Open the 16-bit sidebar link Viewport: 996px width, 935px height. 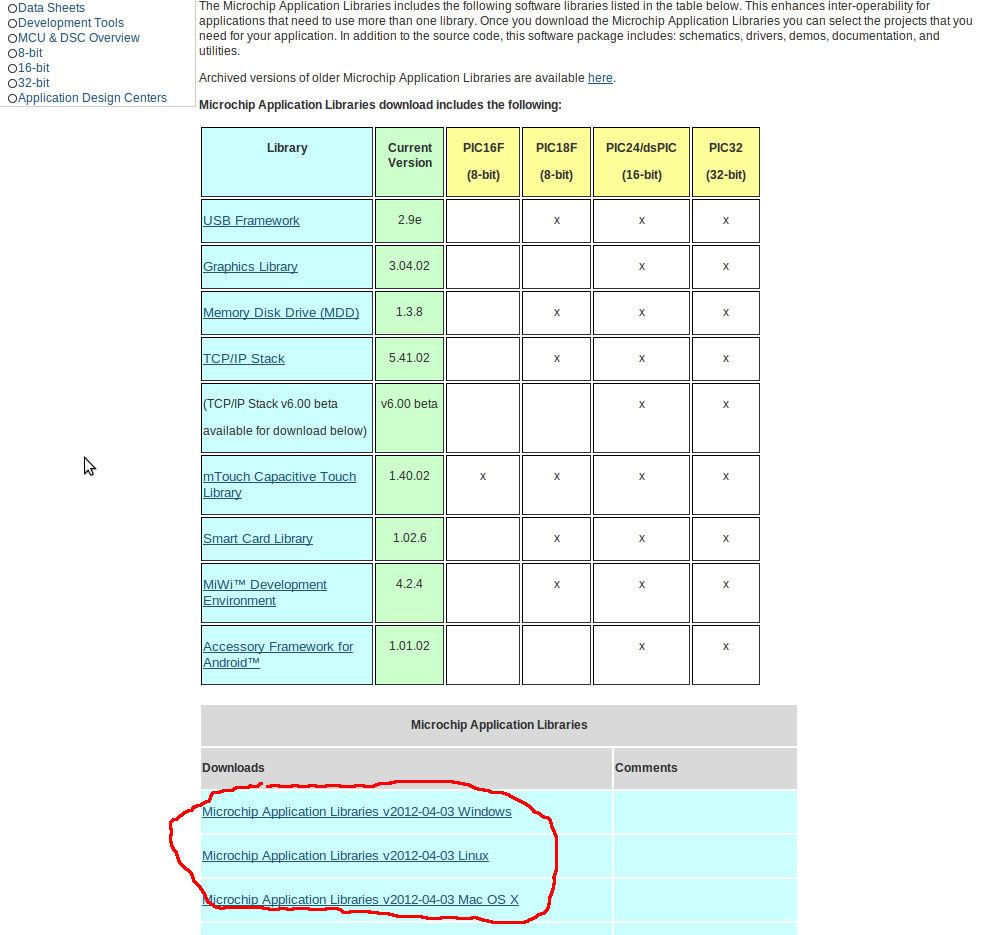point(33,68)
